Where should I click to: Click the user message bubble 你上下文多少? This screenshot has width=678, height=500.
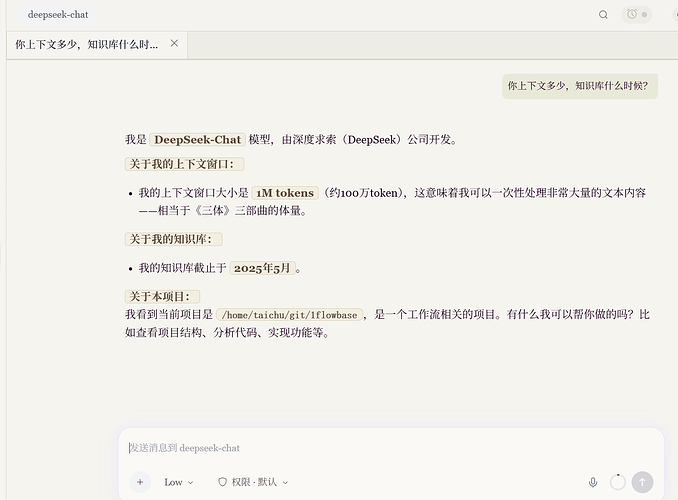click(580, 86)
